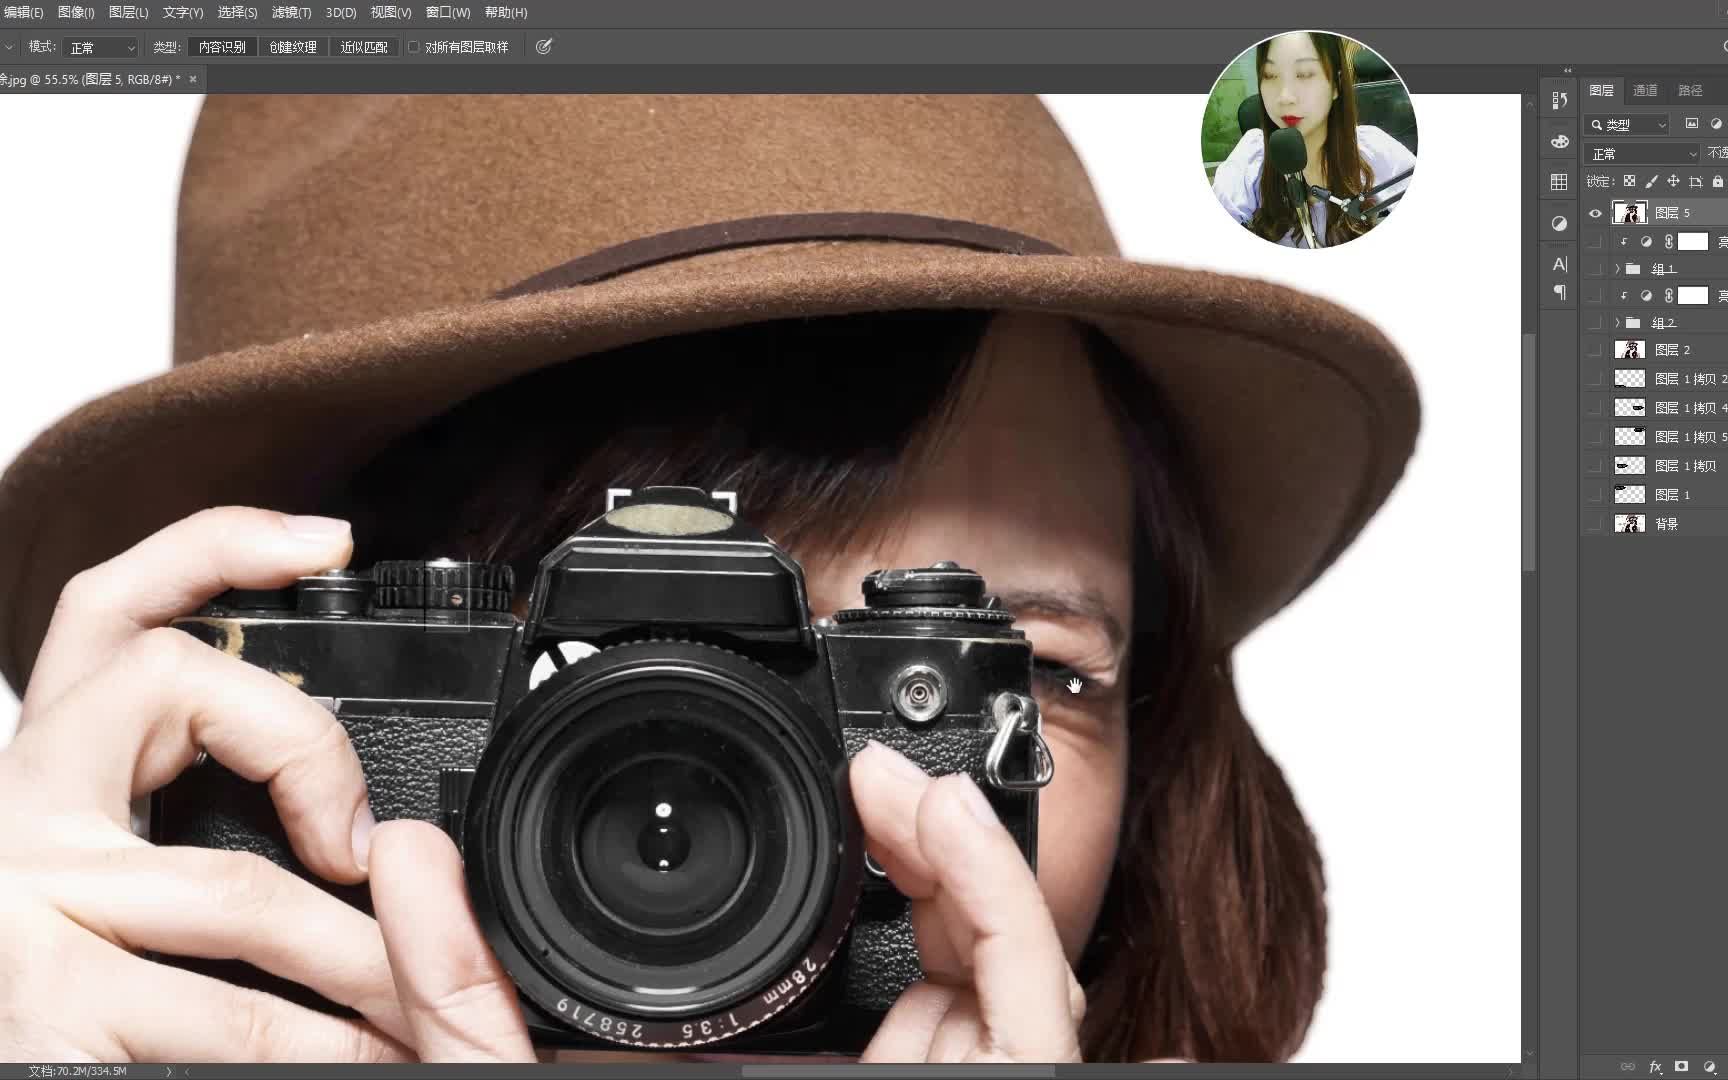Open blend mode 正常 dropdown in layers

[1641, 154]
